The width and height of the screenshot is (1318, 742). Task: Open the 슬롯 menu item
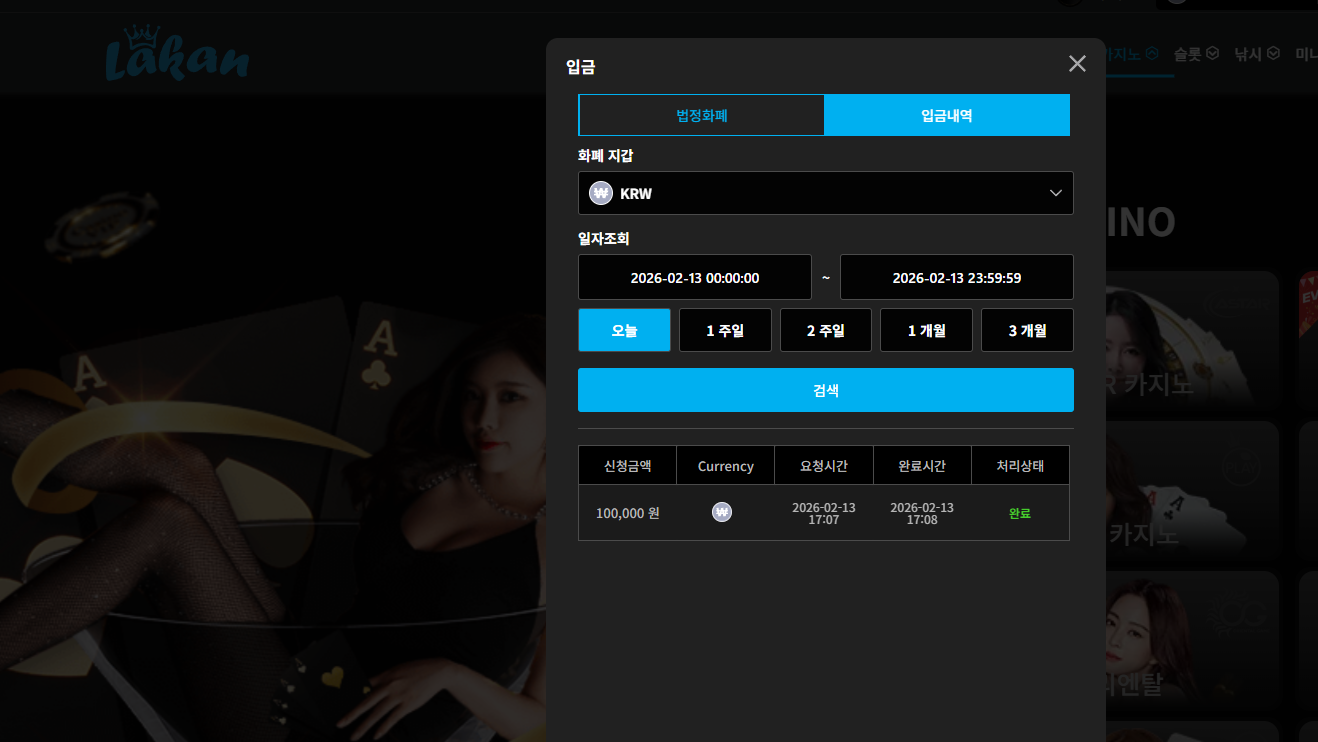point(1187,54)
